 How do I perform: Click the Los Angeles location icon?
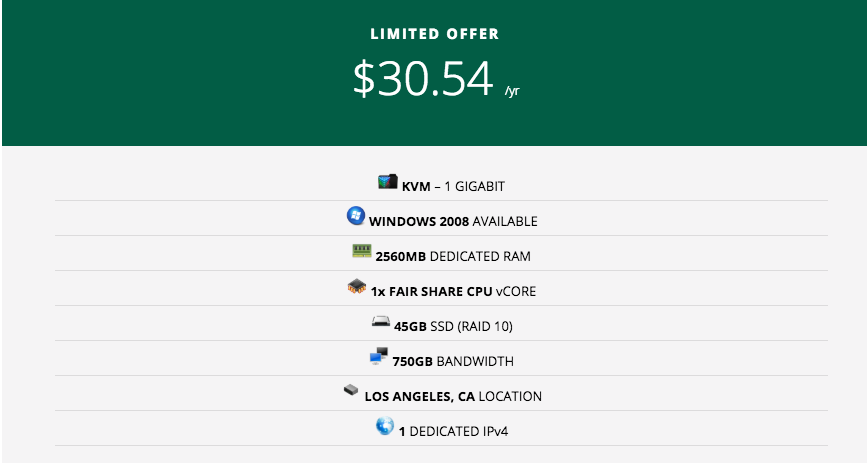point(351,392)
